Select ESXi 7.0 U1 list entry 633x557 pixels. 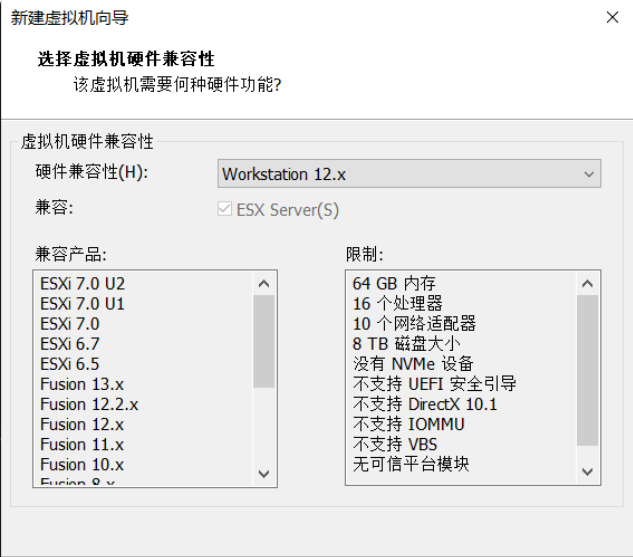click(83, 304)
